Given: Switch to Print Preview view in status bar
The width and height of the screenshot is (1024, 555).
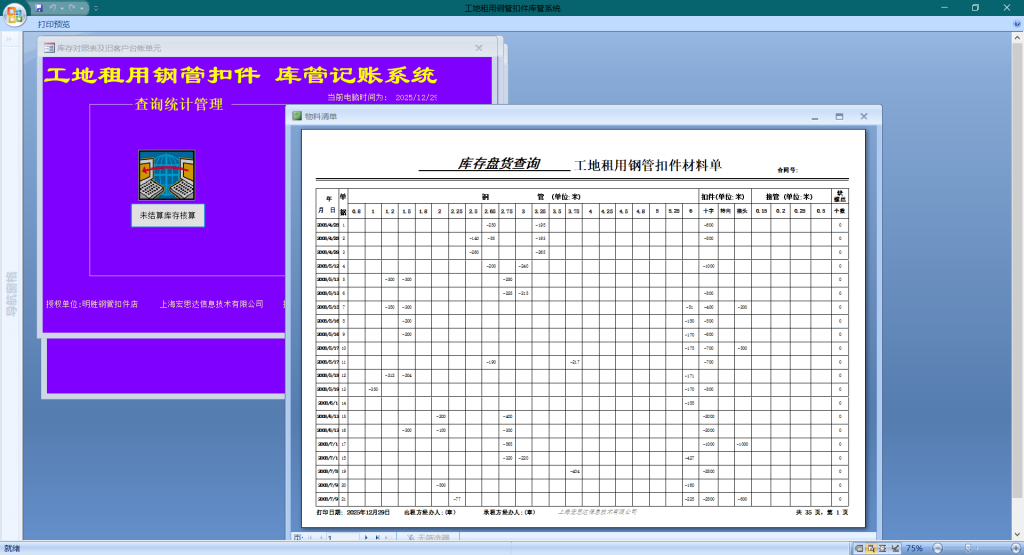Looking at the screenshot, I should (872, 548).
